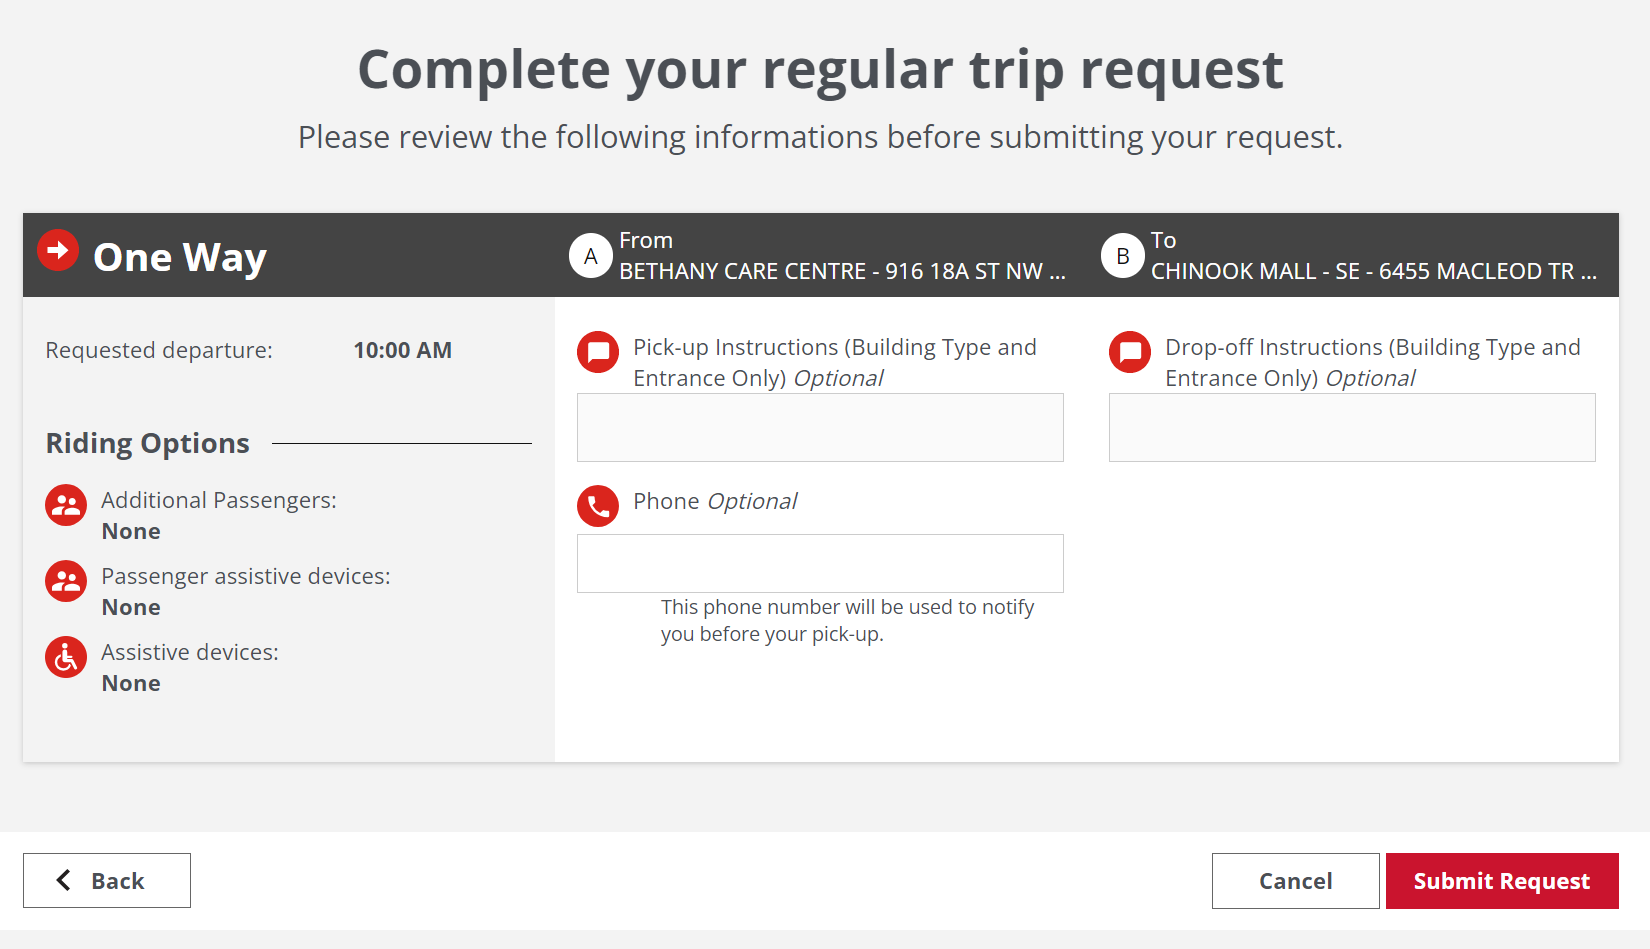The height and width of the screenshot is (949, 1650).
Task: Click the drop-off instructions chat icon
Action: [x=1130, y=352]
